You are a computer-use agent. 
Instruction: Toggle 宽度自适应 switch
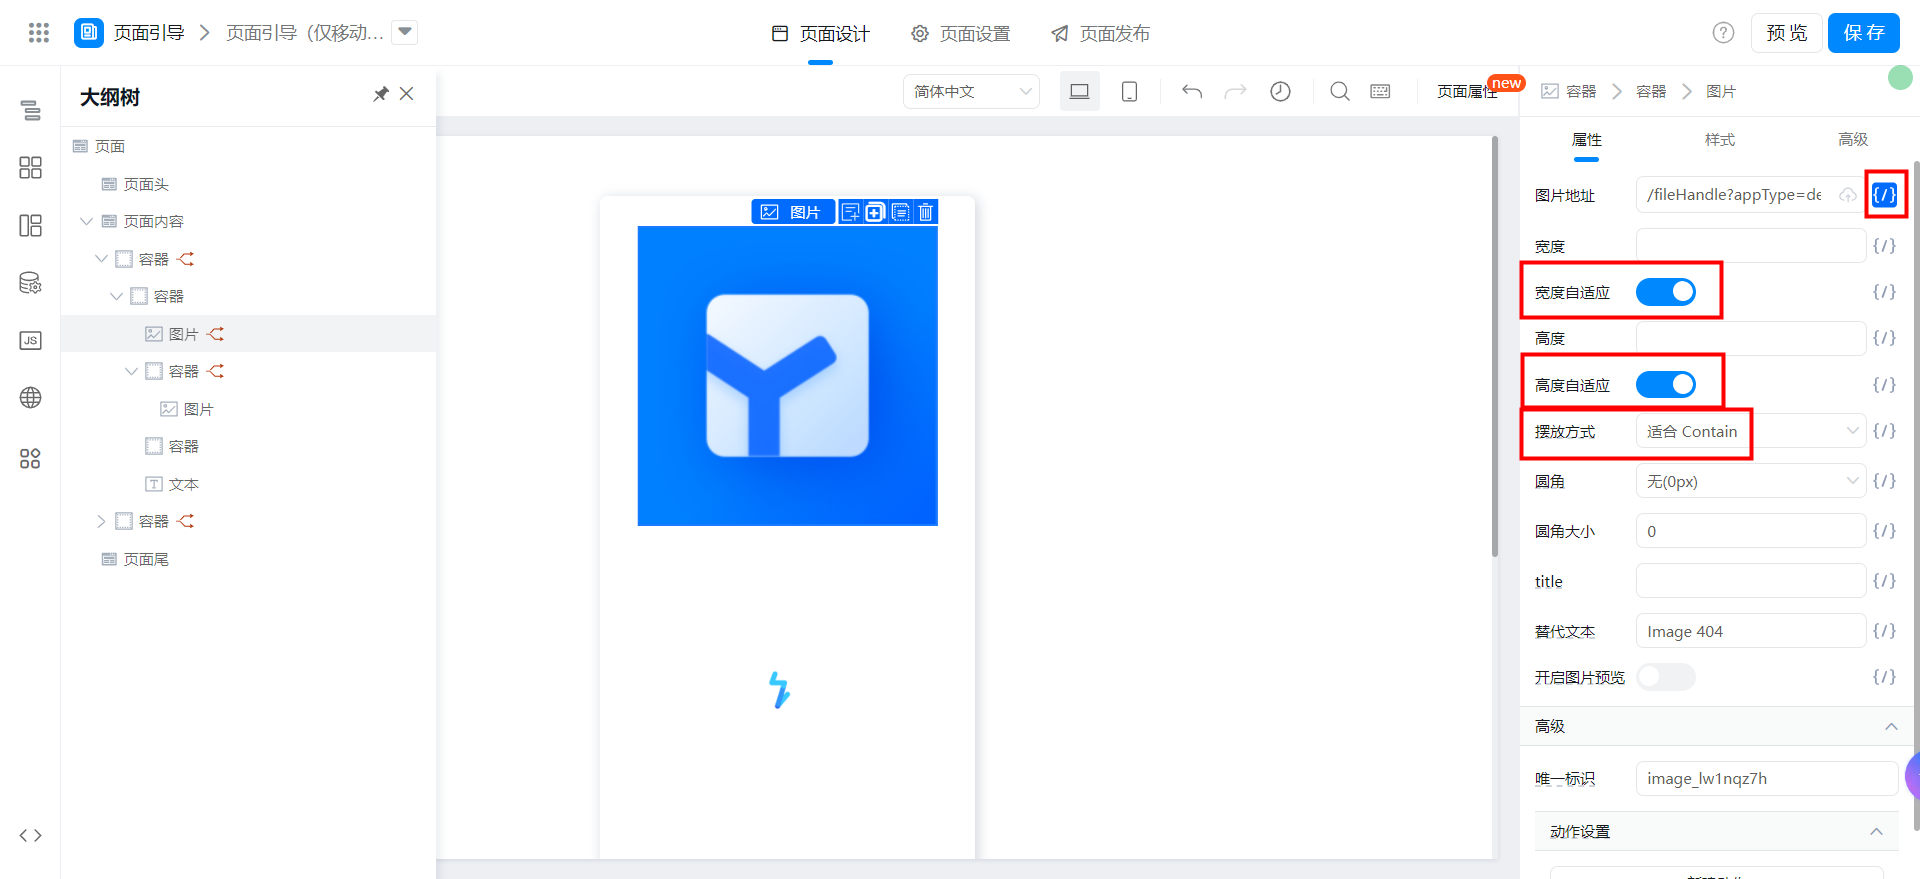(x=1666, y=292)
